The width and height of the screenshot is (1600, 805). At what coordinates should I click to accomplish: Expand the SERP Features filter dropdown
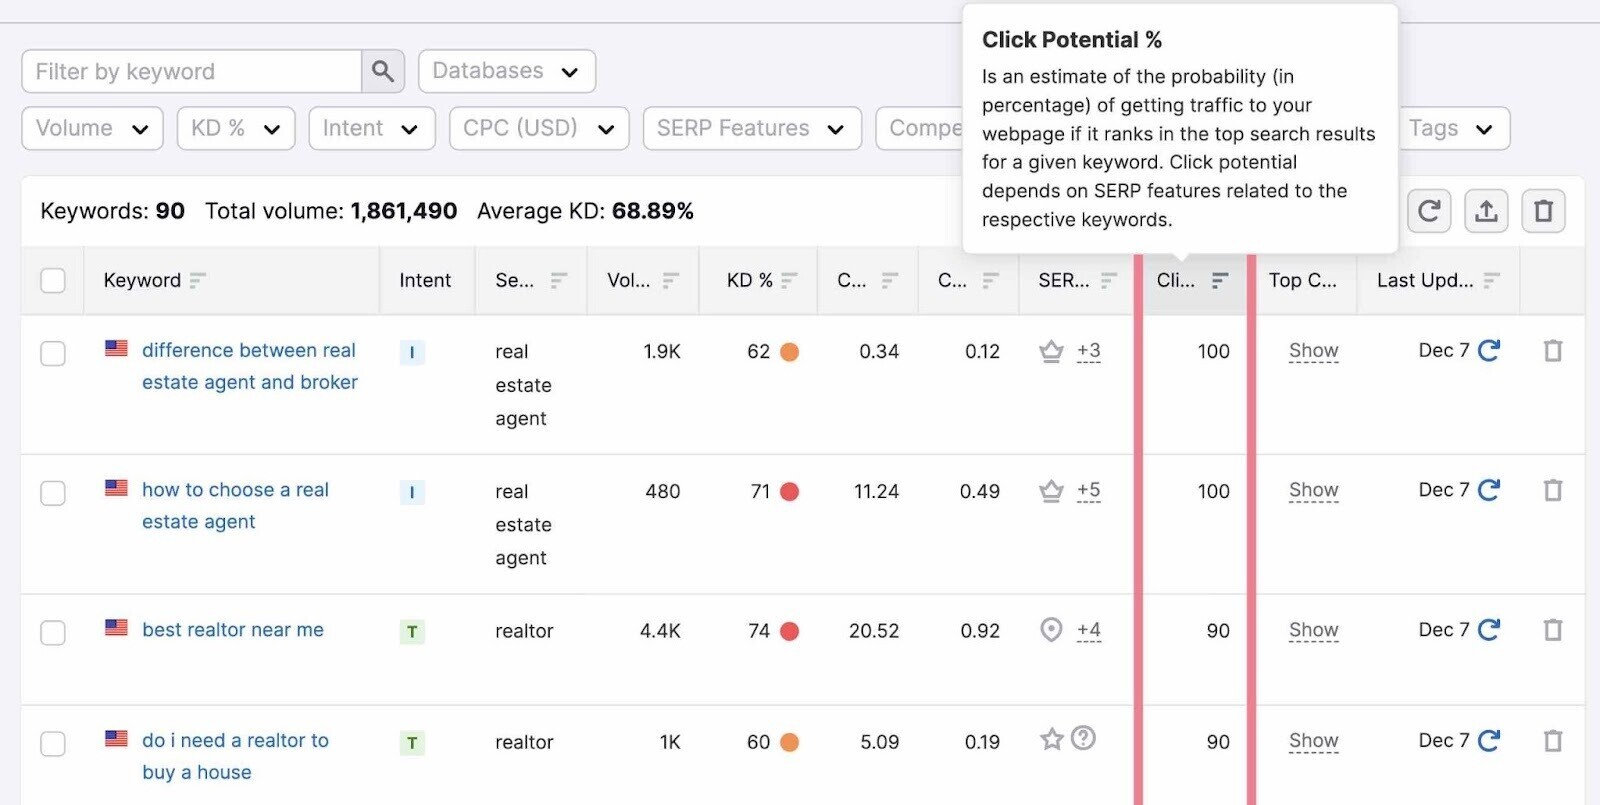coord(751,128)
